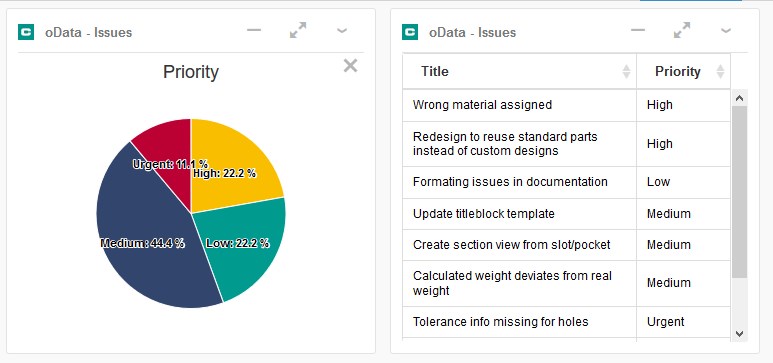Viewport: 773px width, 363px height.
Task: Open left widget chevron dropdown menu
Action: [342, 31]
